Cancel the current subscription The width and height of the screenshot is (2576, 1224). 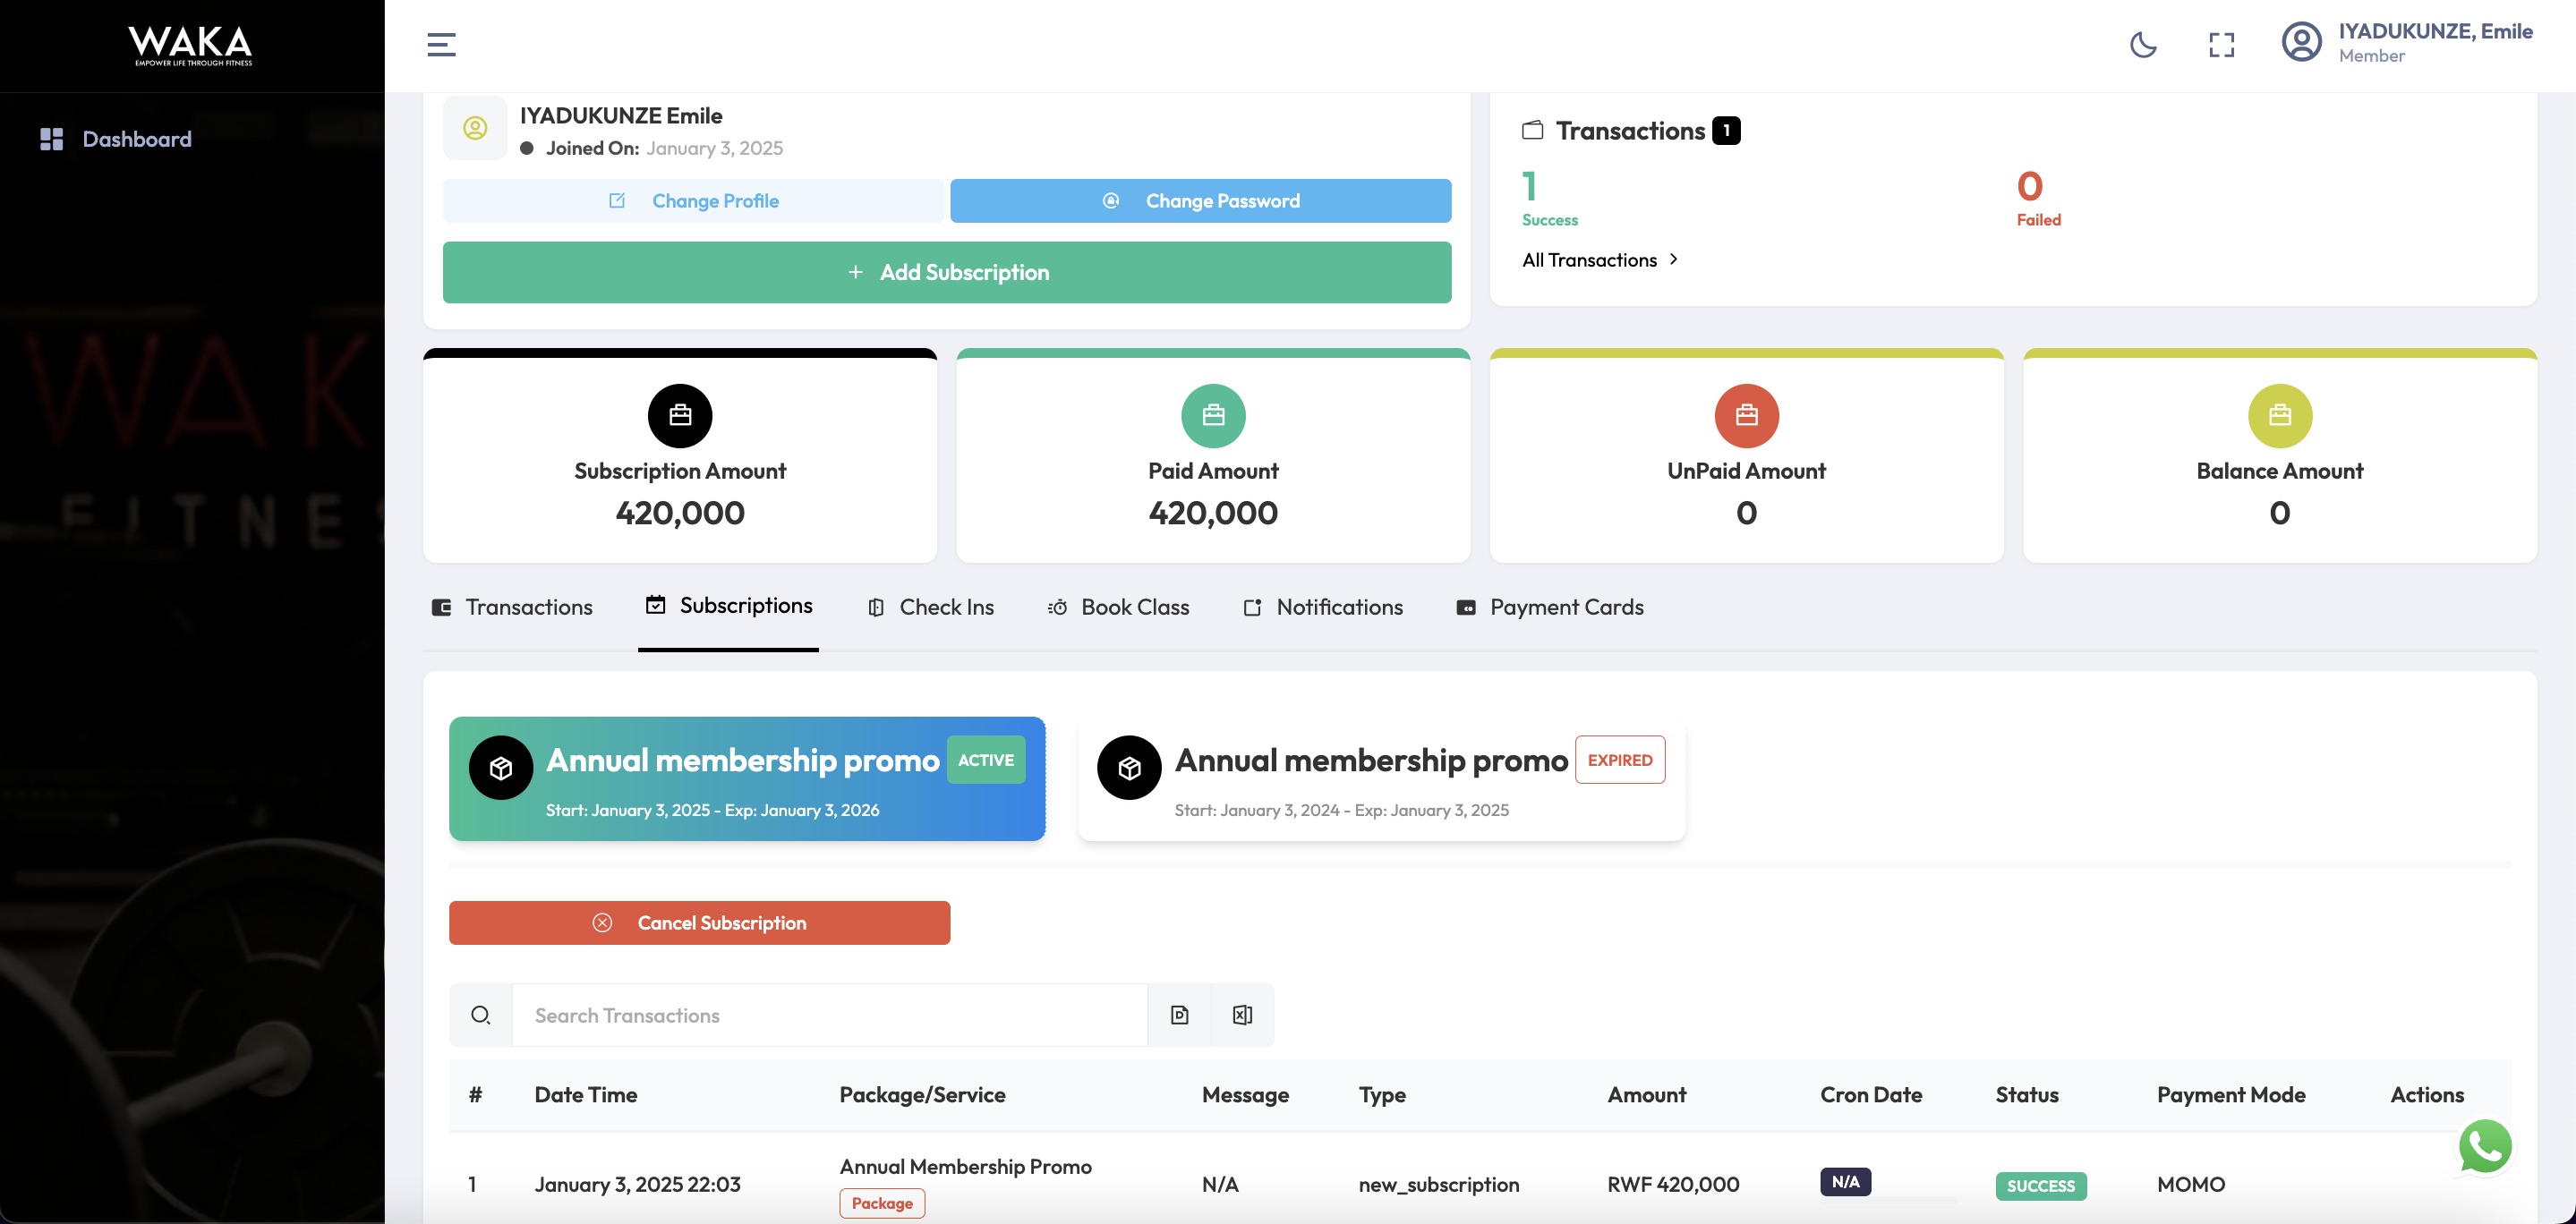700,922
